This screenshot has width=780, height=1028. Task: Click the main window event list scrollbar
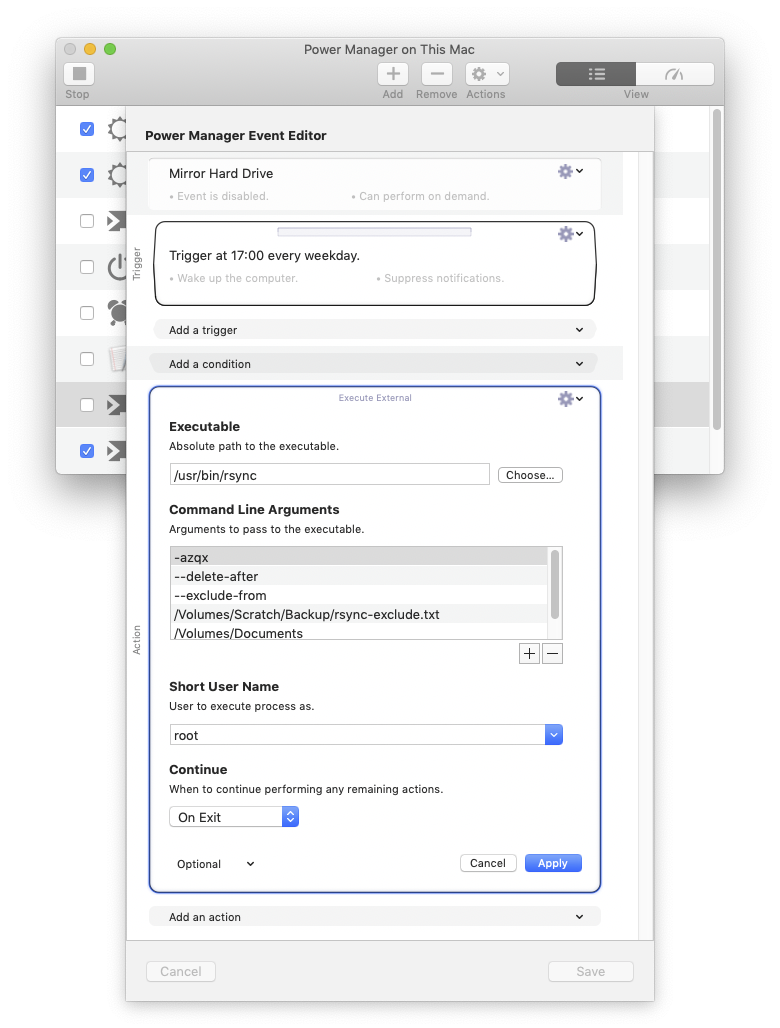(717, 269)
